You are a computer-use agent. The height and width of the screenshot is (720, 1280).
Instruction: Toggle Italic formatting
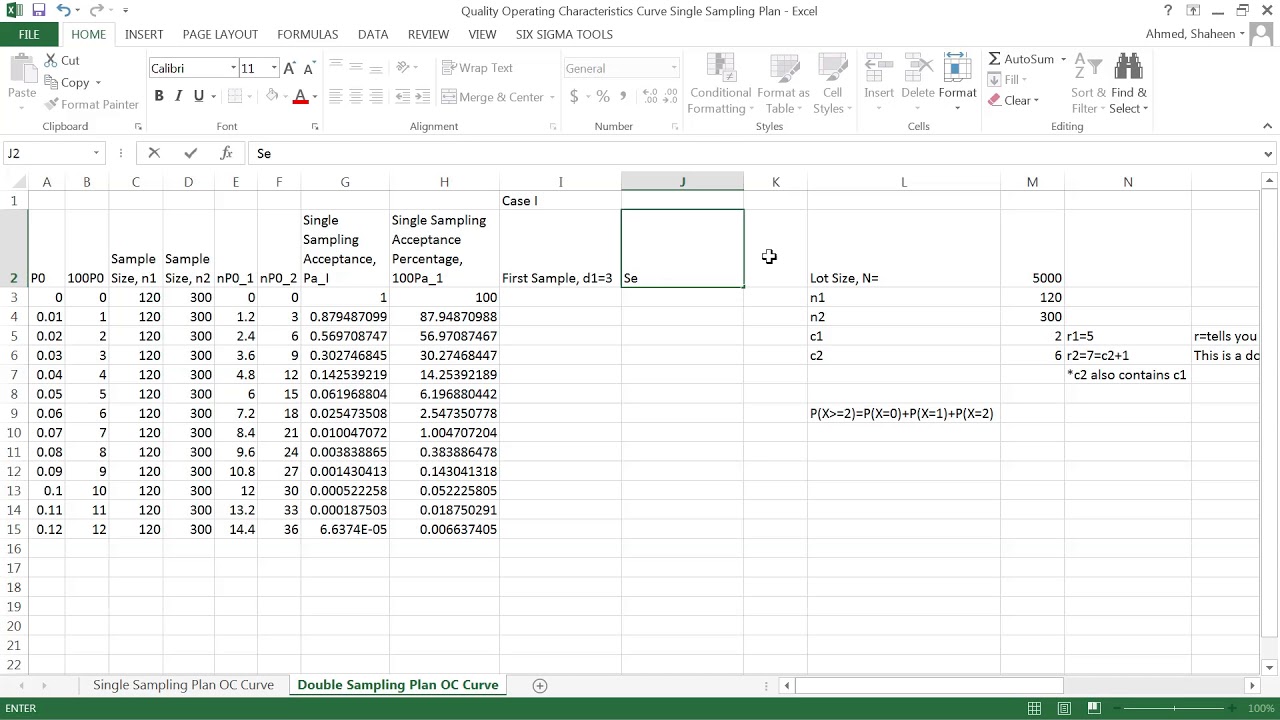[x=179, y=96]
